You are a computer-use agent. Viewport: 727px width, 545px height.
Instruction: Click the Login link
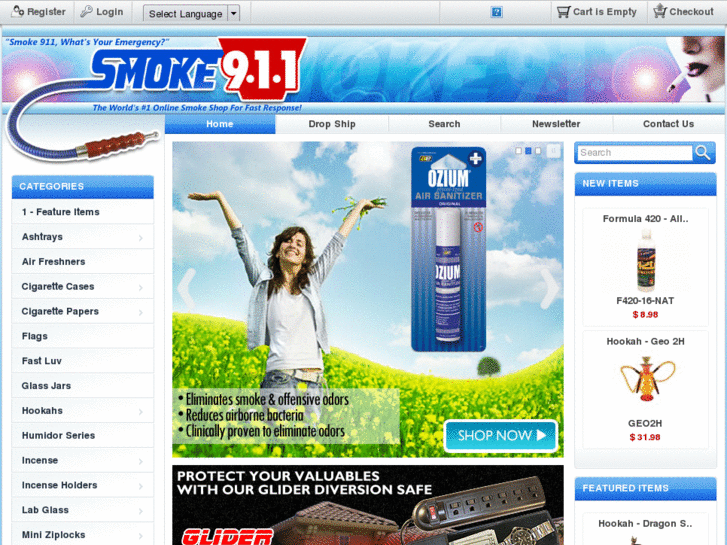click(109, 12)
